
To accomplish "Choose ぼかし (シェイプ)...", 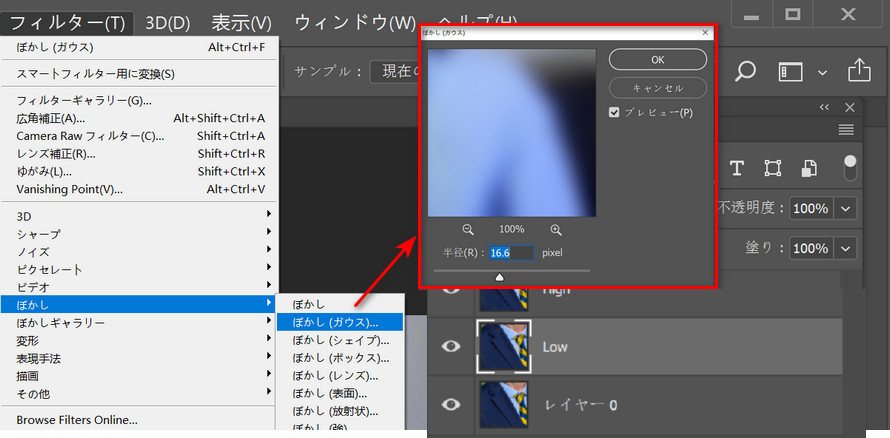I will 340,340.
